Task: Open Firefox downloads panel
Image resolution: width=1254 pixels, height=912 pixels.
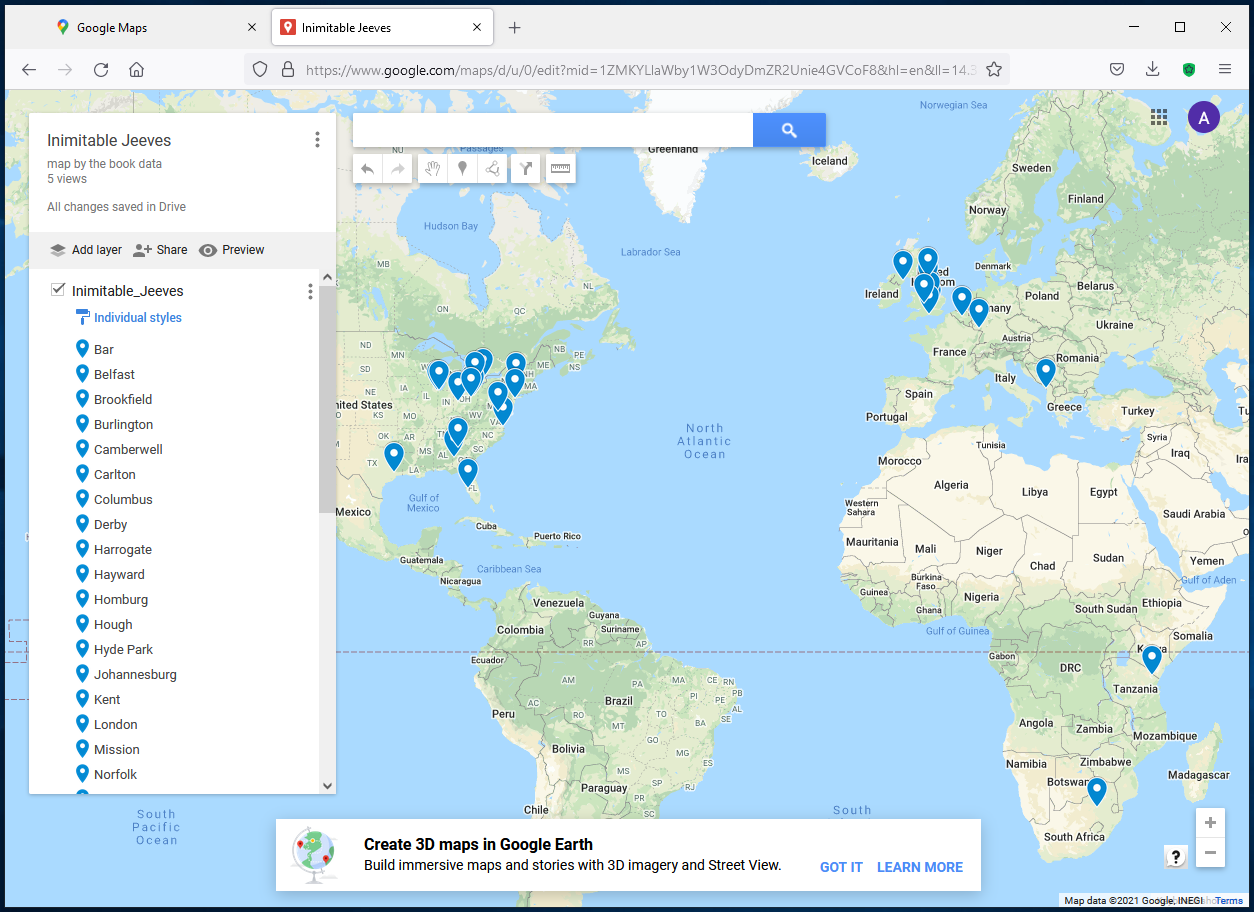Action: click(x=1153, y=69)
